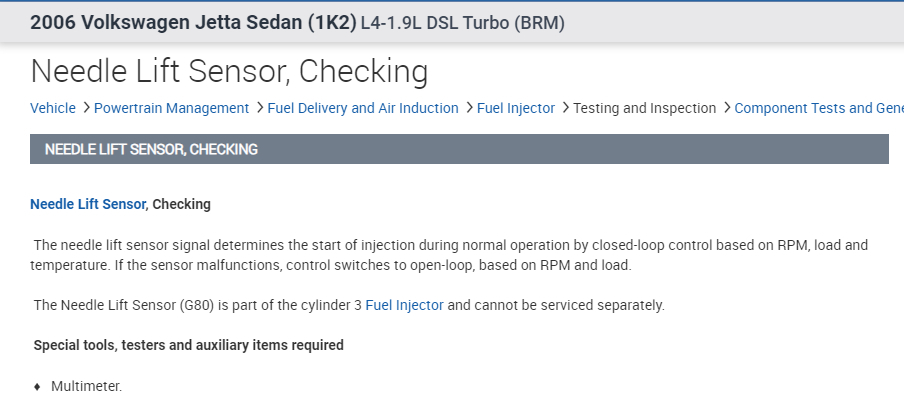
Task: Click the large Needle Lift Sensor, Checking heading
Action: click(x=230, y=71)
